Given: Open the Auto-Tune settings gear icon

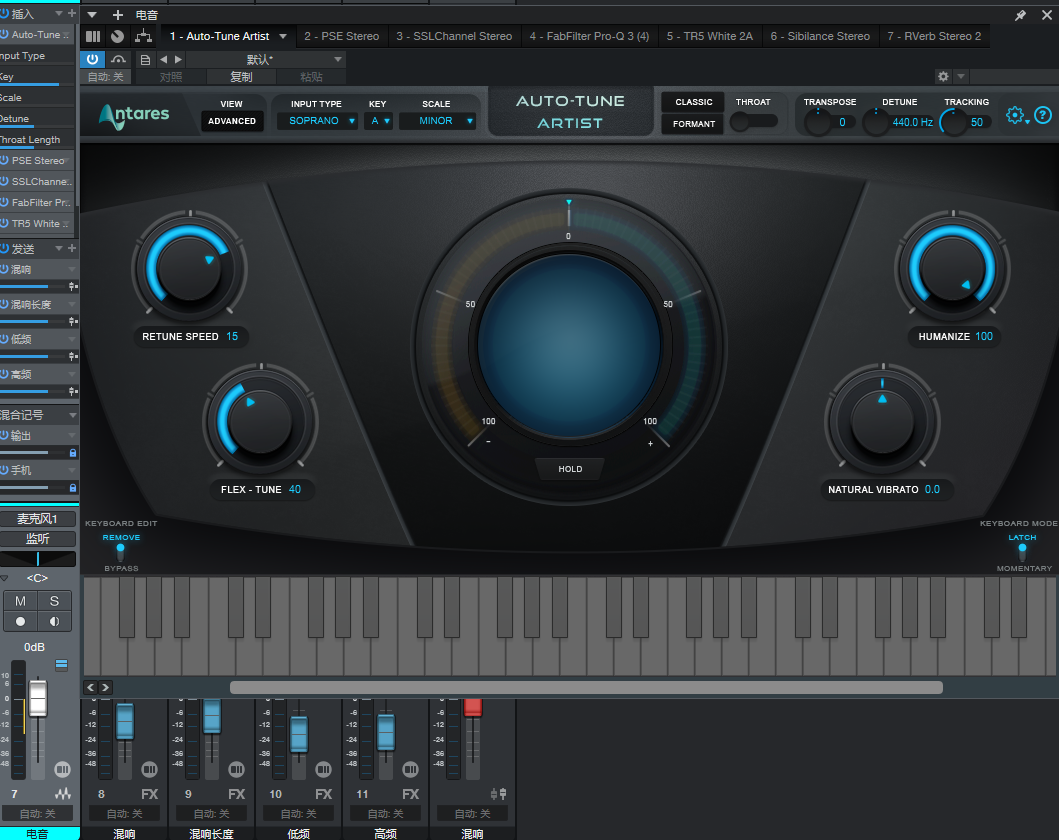Looking at the screenshot, I should 1015,115.
